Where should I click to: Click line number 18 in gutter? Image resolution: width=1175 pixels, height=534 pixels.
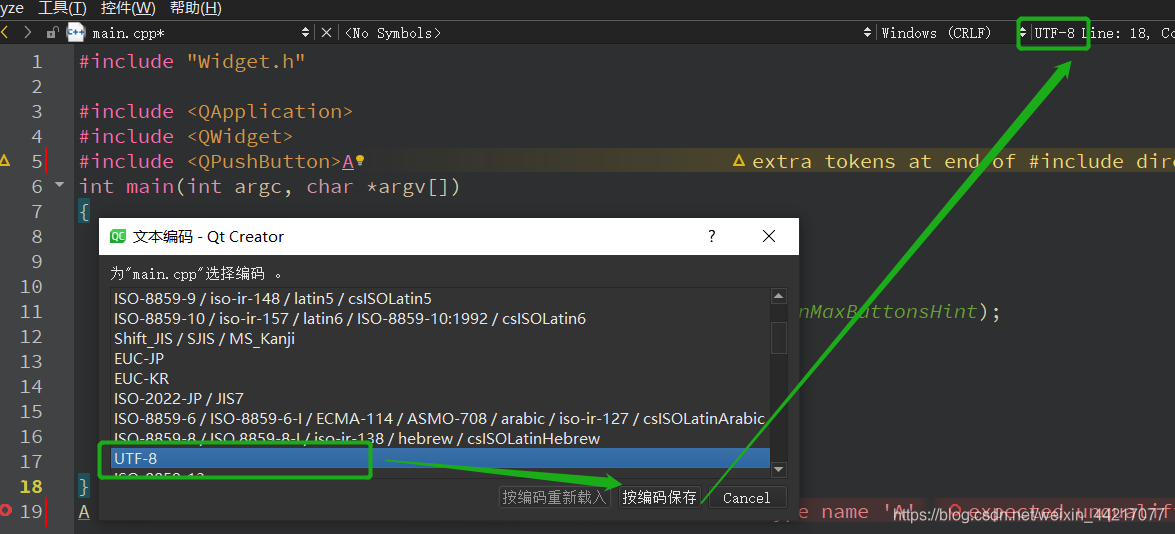pos(31,486)
